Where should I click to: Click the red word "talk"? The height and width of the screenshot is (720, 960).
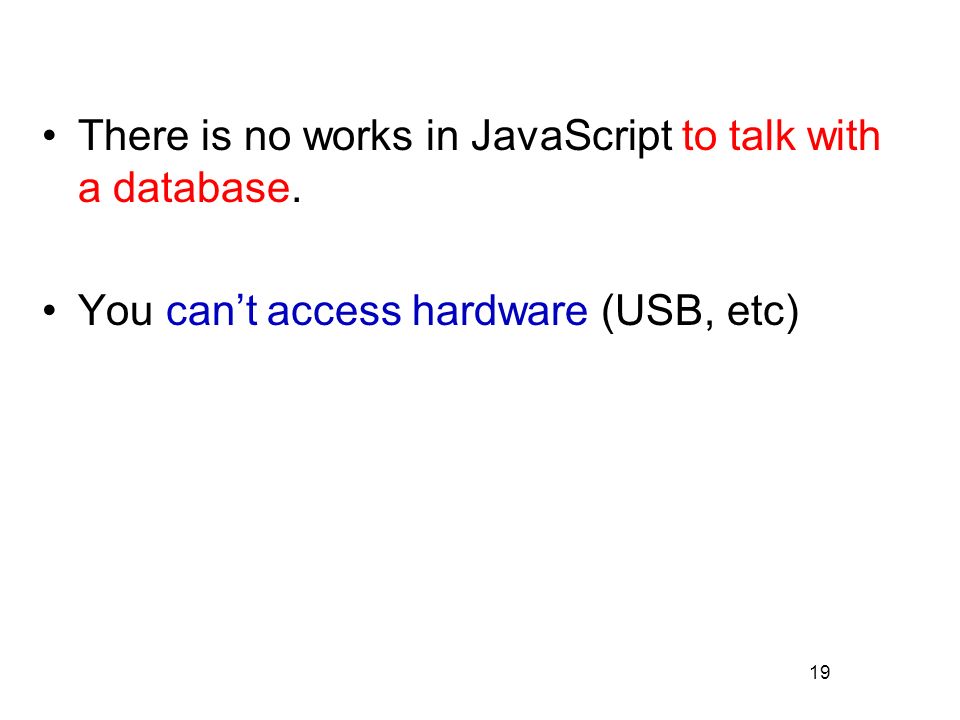[x=762, y=135]
